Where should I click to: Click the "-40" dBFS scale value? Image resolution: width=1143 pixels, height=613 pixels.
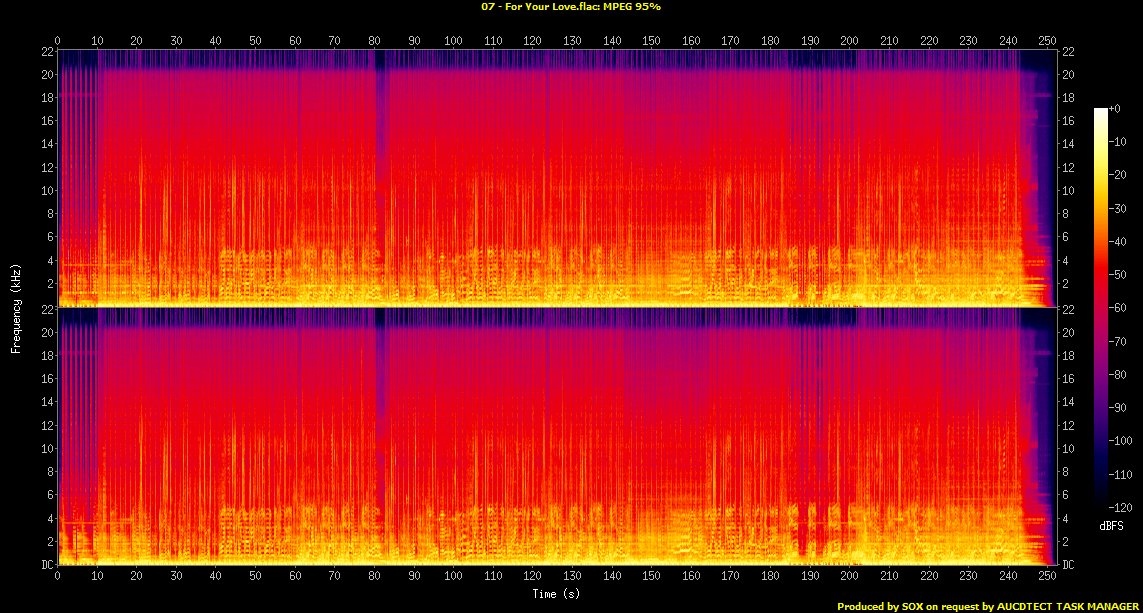[1117, 241]
